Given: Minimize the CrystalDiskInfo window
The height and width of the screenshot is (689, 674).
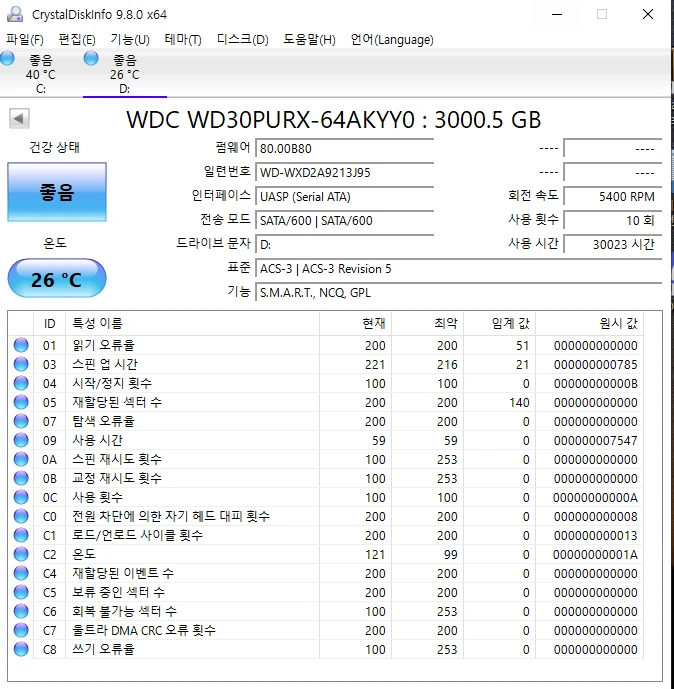Looking at the screenshot, I should tap(557, 14).
